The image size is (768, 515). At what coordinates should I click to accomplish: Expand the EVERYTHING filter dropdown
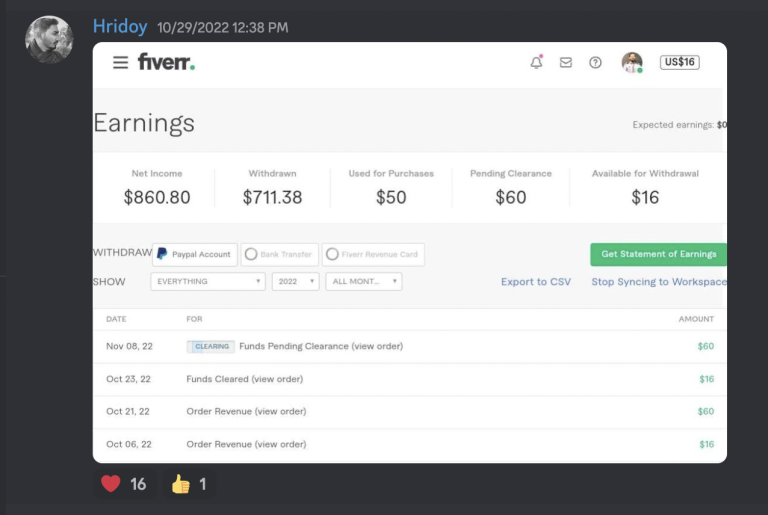(208, 282)
